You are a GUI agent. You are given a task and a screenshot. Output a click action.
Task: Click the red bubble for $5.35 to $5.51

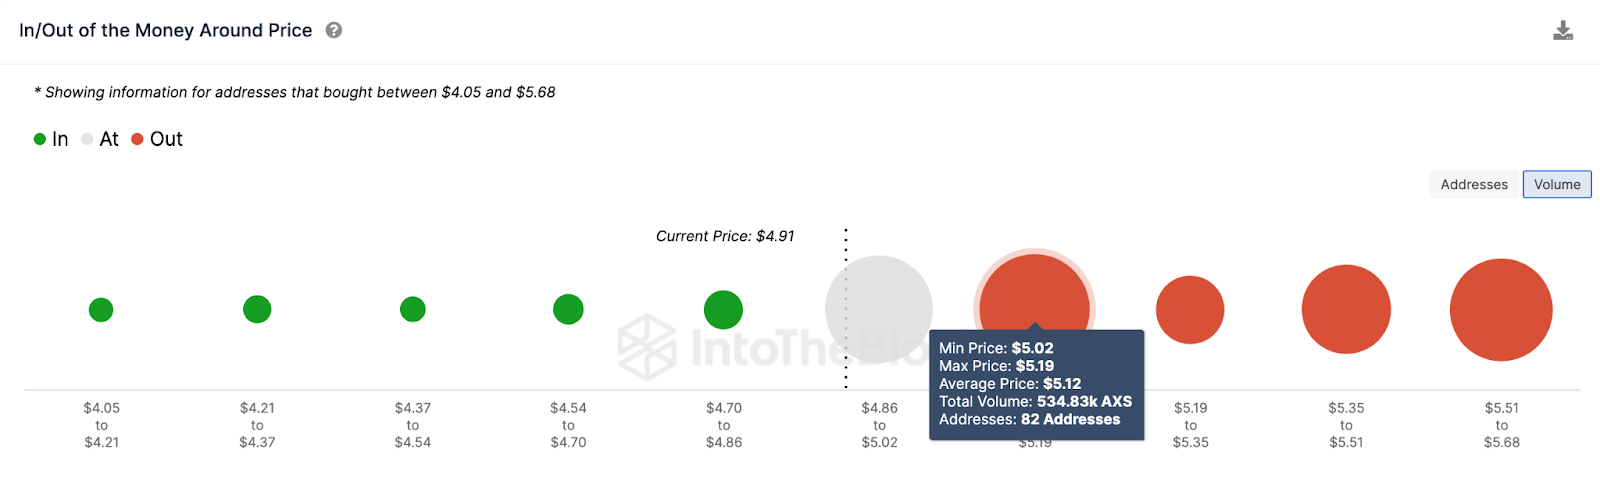tap(1346, 310)
